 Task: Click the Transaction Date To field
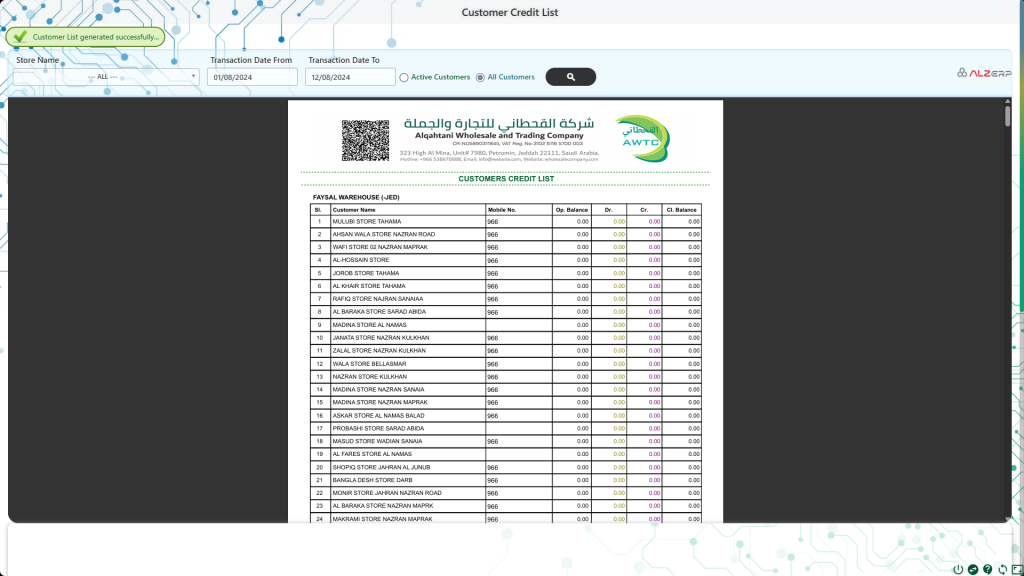pos(350,77)
